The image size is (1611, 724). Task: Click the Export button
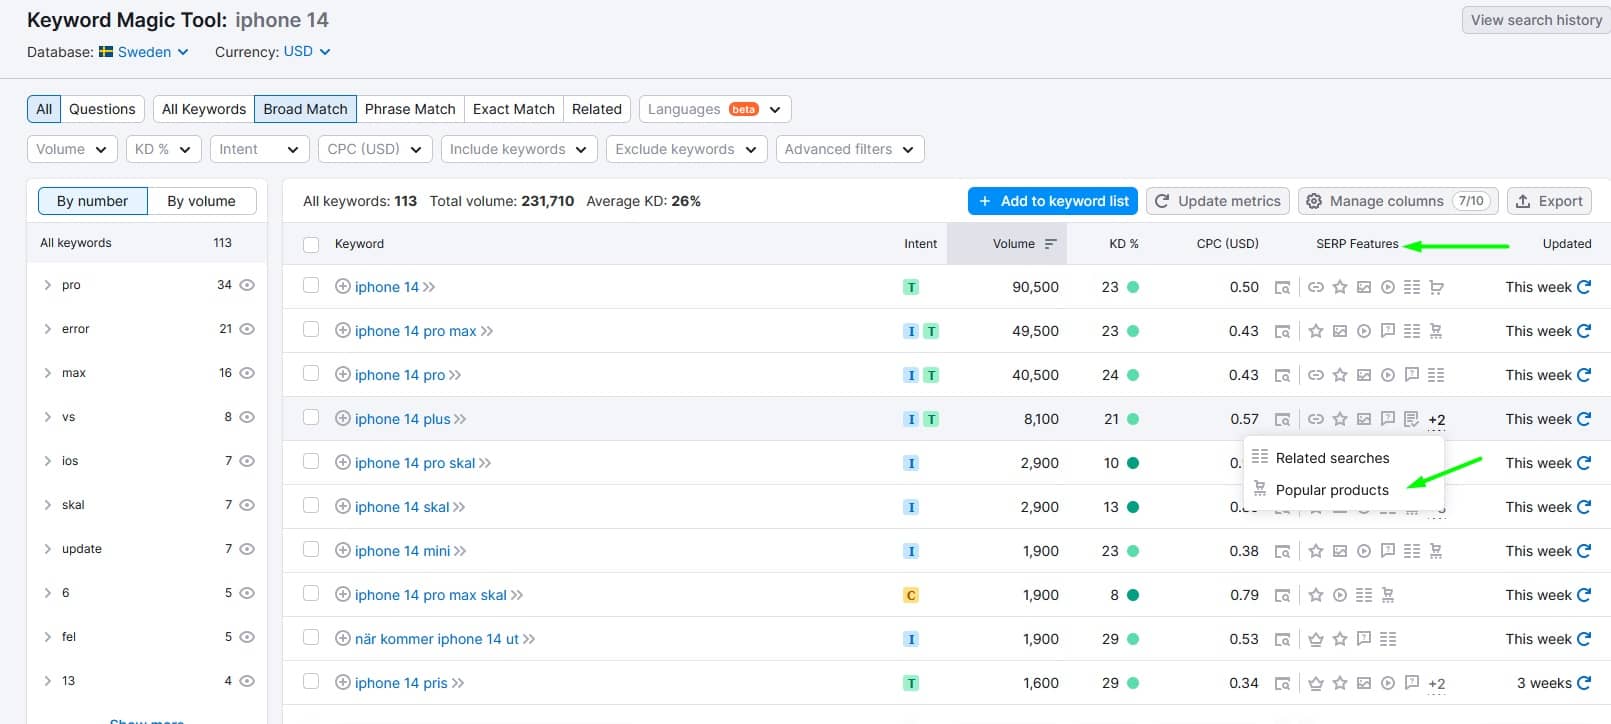pos(1549,201)
